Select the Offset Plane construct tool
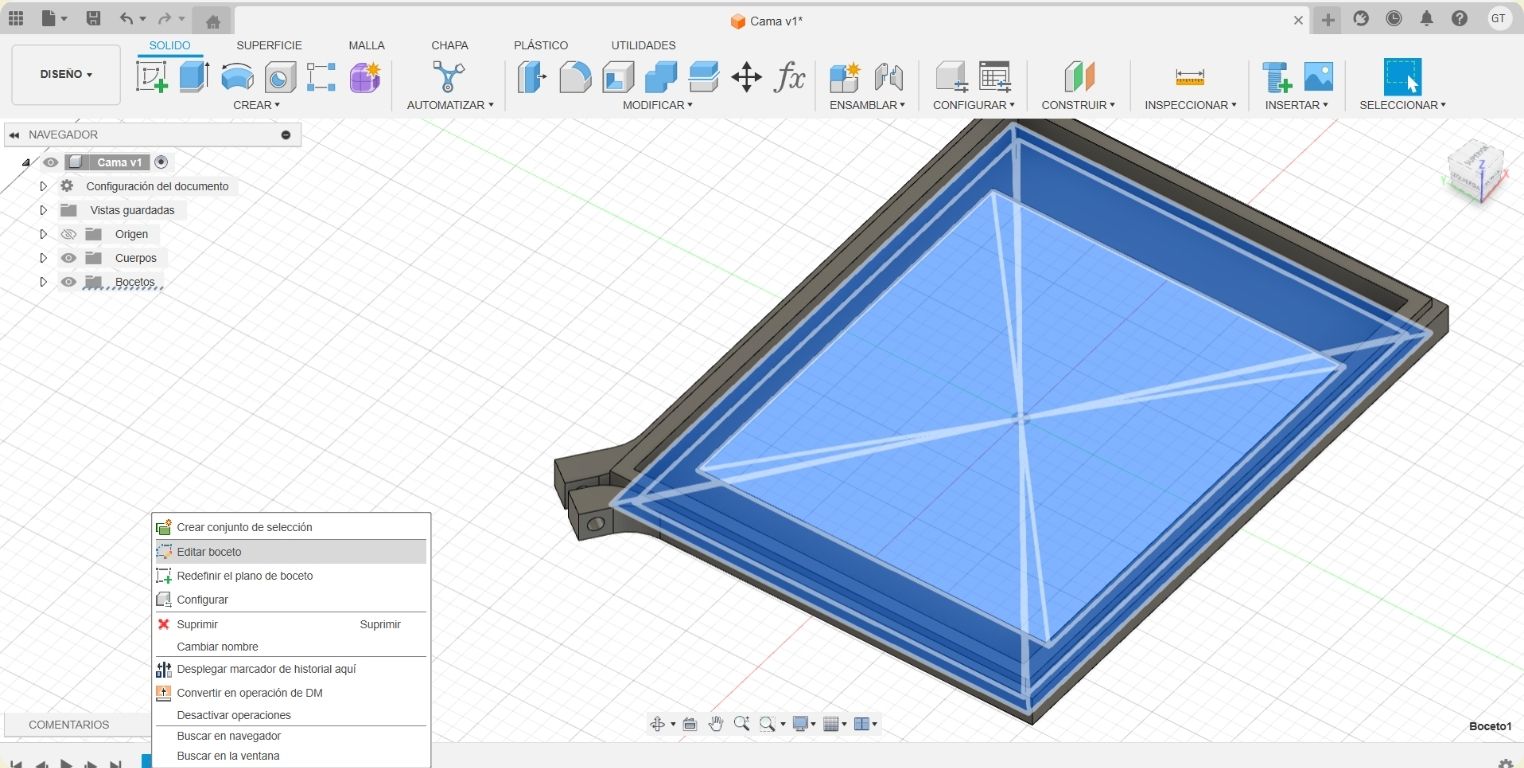This screenshot has height=768, width=1524. (x=1079, y=77)
